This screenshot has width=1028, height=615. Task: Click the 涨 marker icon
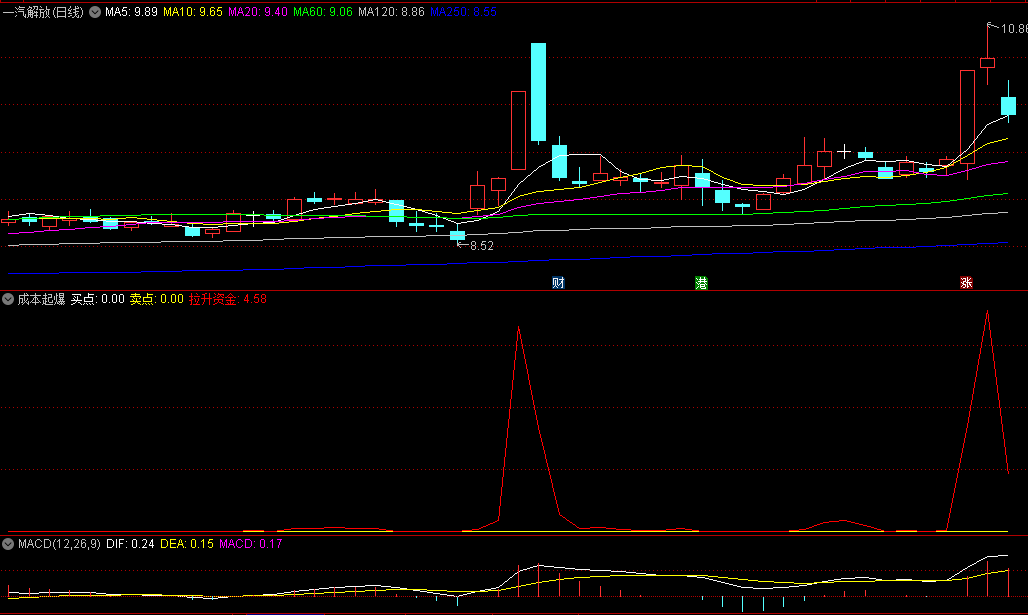tap(966, 283)
